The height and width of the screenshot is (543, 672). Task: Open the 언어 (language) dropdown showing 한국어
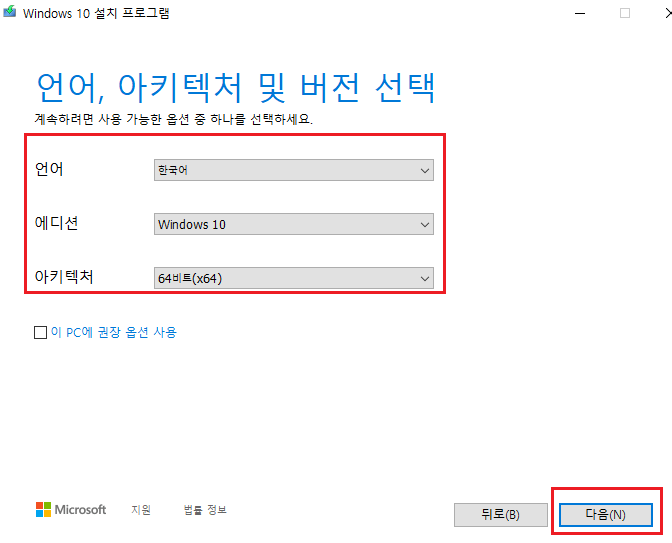[x=294, y=170]
